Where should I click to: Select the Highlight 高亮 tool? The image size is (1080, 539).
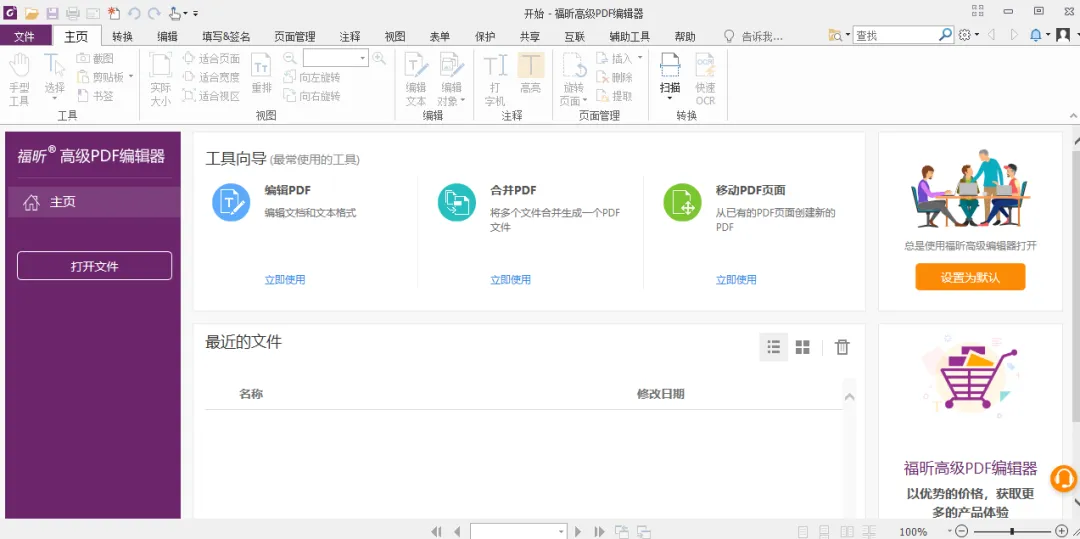coord(530,73)
